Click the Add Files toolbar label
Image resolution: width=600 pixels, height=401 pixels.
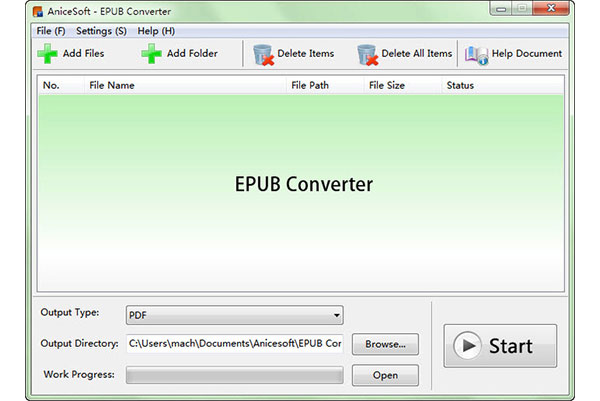pyautogui.click(x=83, y=53)
